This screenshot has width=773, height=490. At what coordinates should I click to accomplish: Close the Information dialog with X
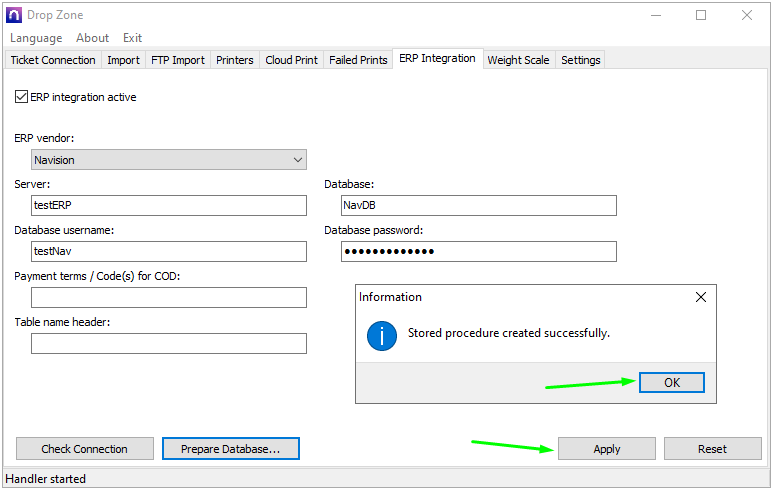[701, 297]
